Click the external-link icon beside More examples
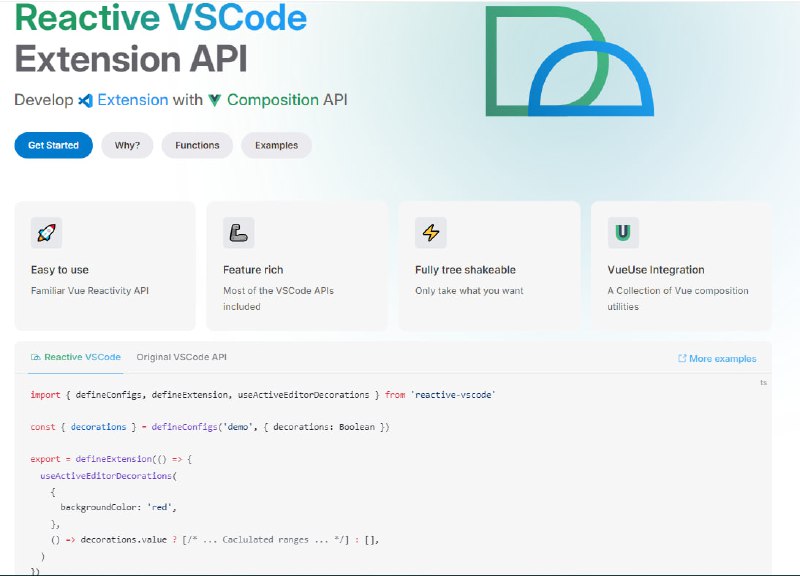The width and height of the screenshot is (800, 576). coord(681,357)
